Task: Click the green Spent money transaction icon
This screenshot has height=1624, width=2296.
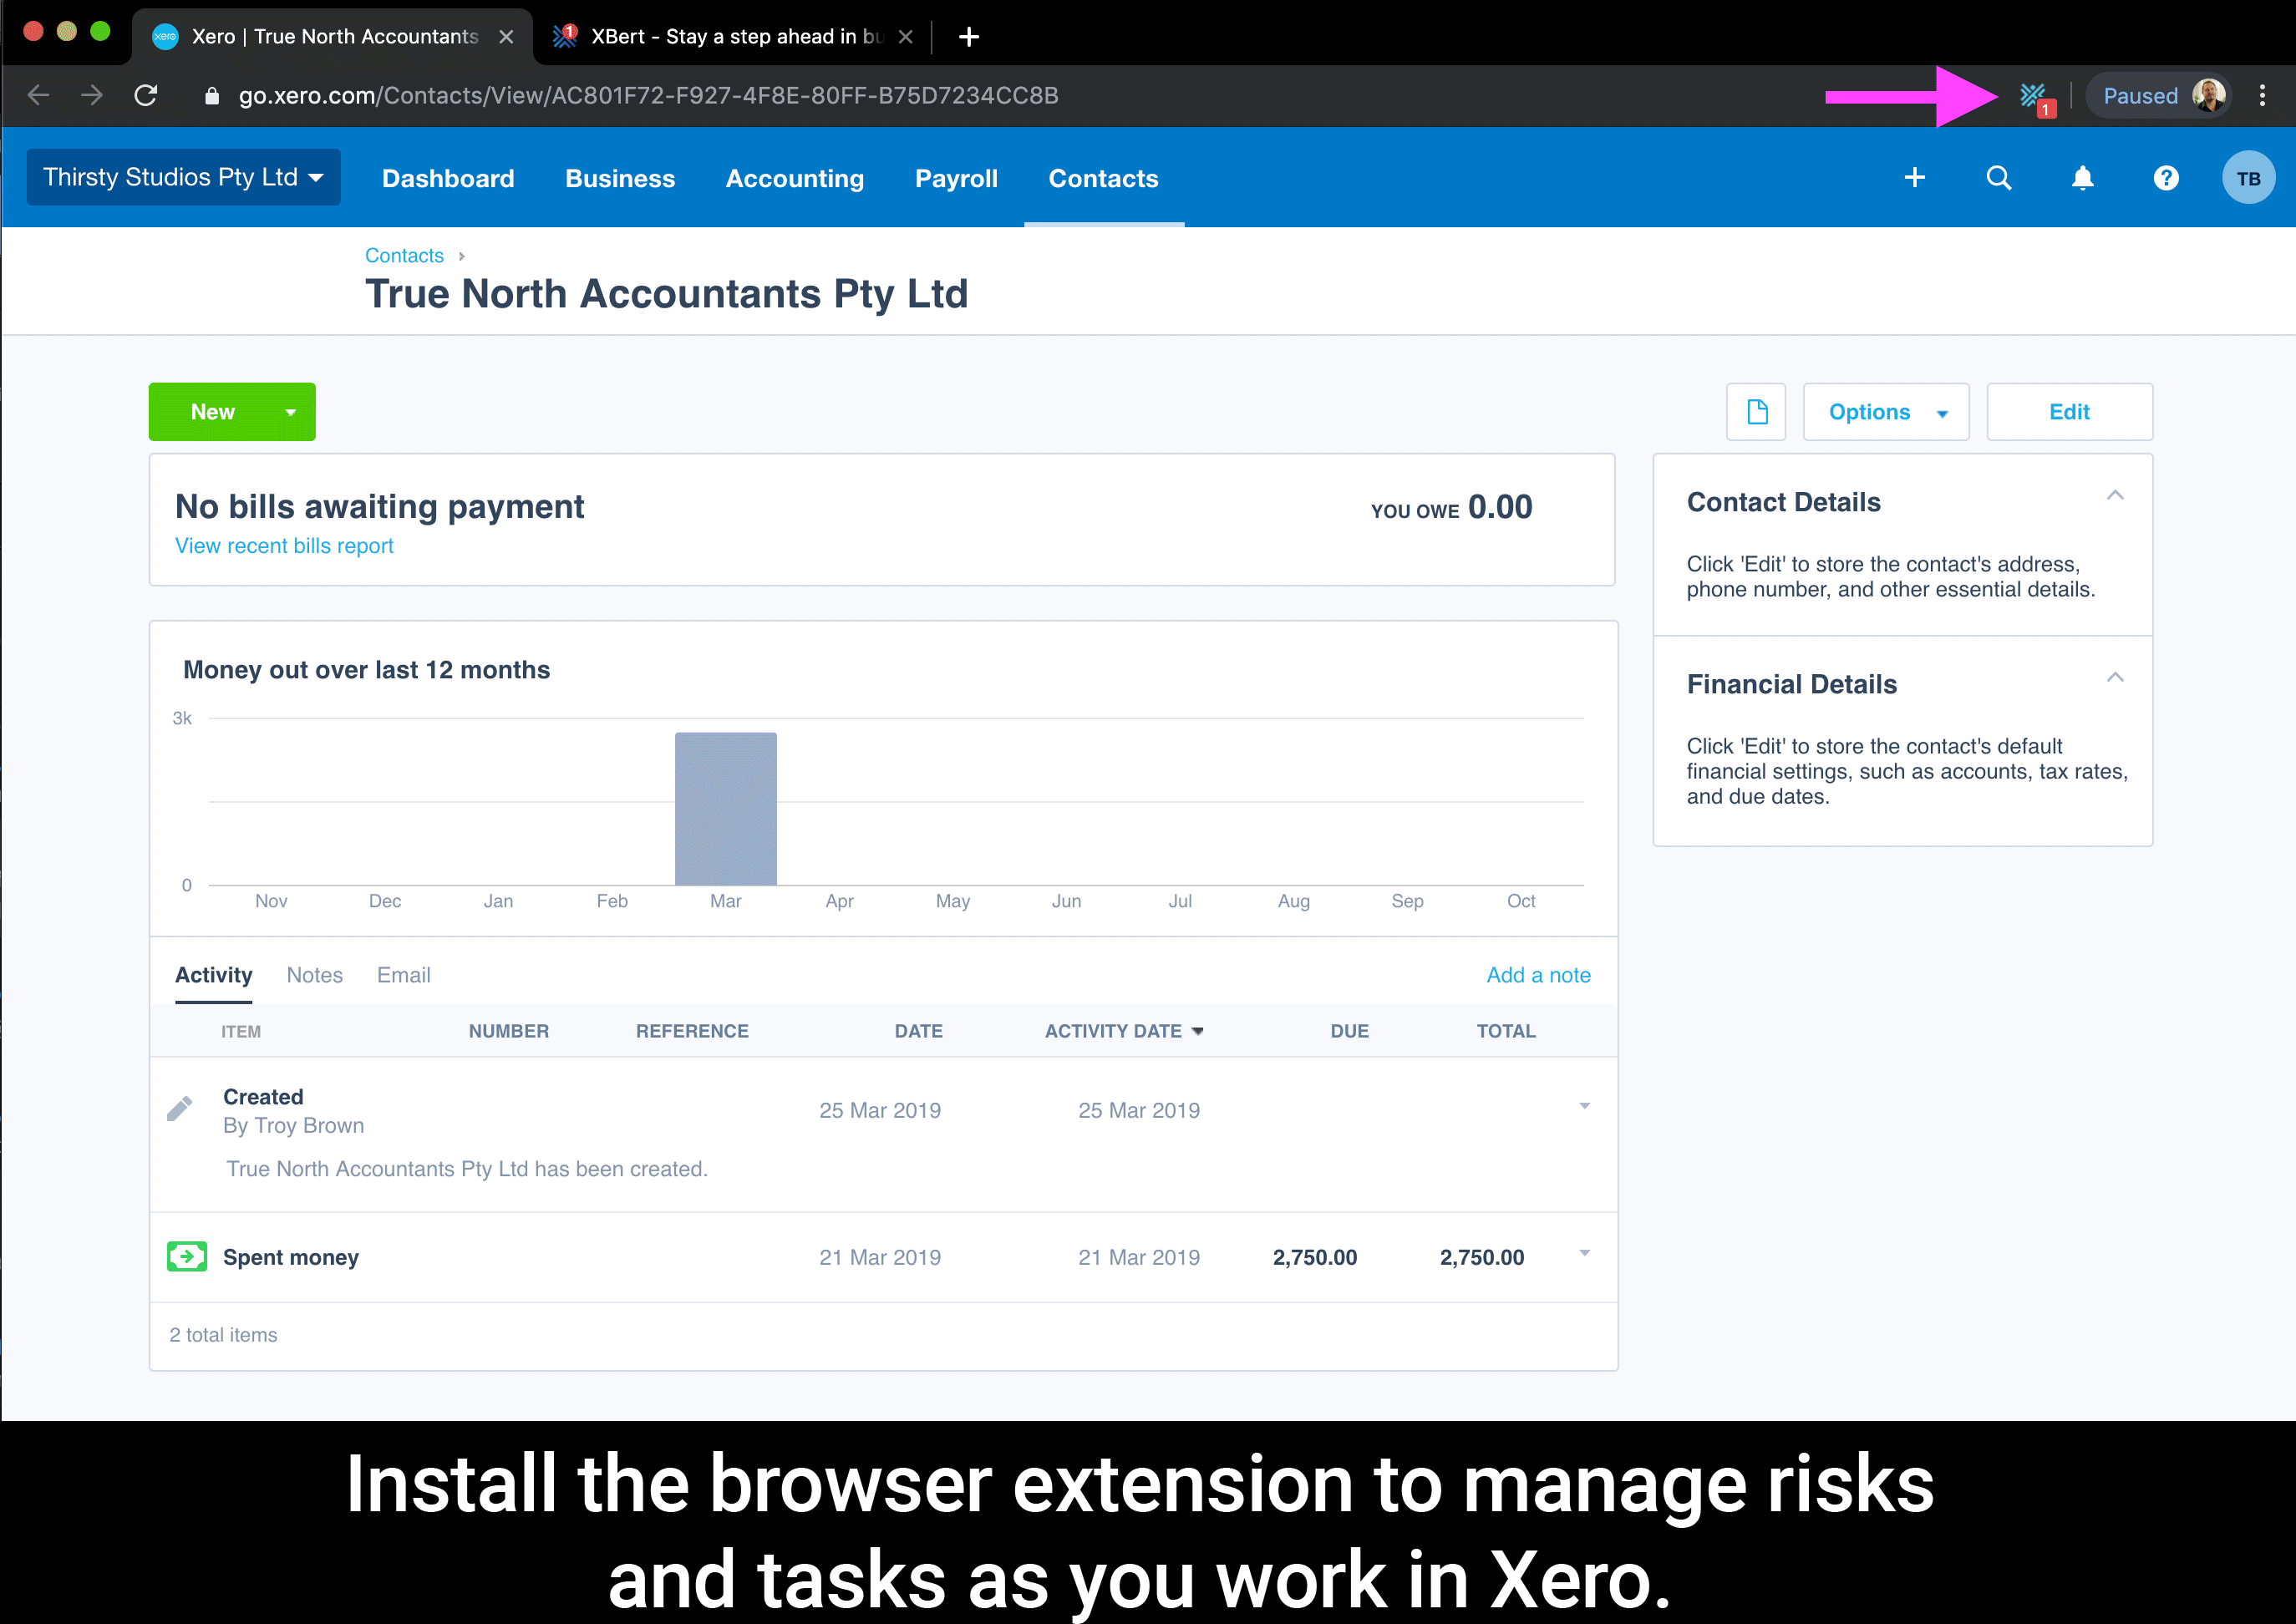Action: pos(187,1257)
